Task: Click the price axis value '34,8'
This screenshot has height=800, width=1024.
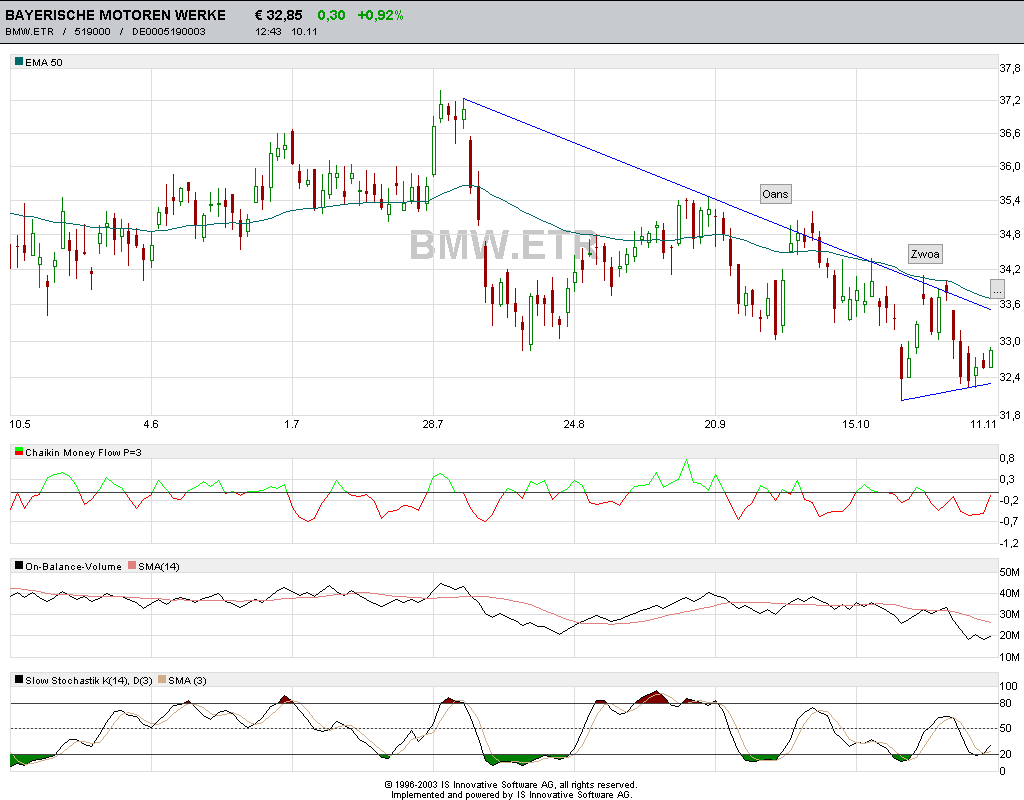Action: (x=1010, y=234)
